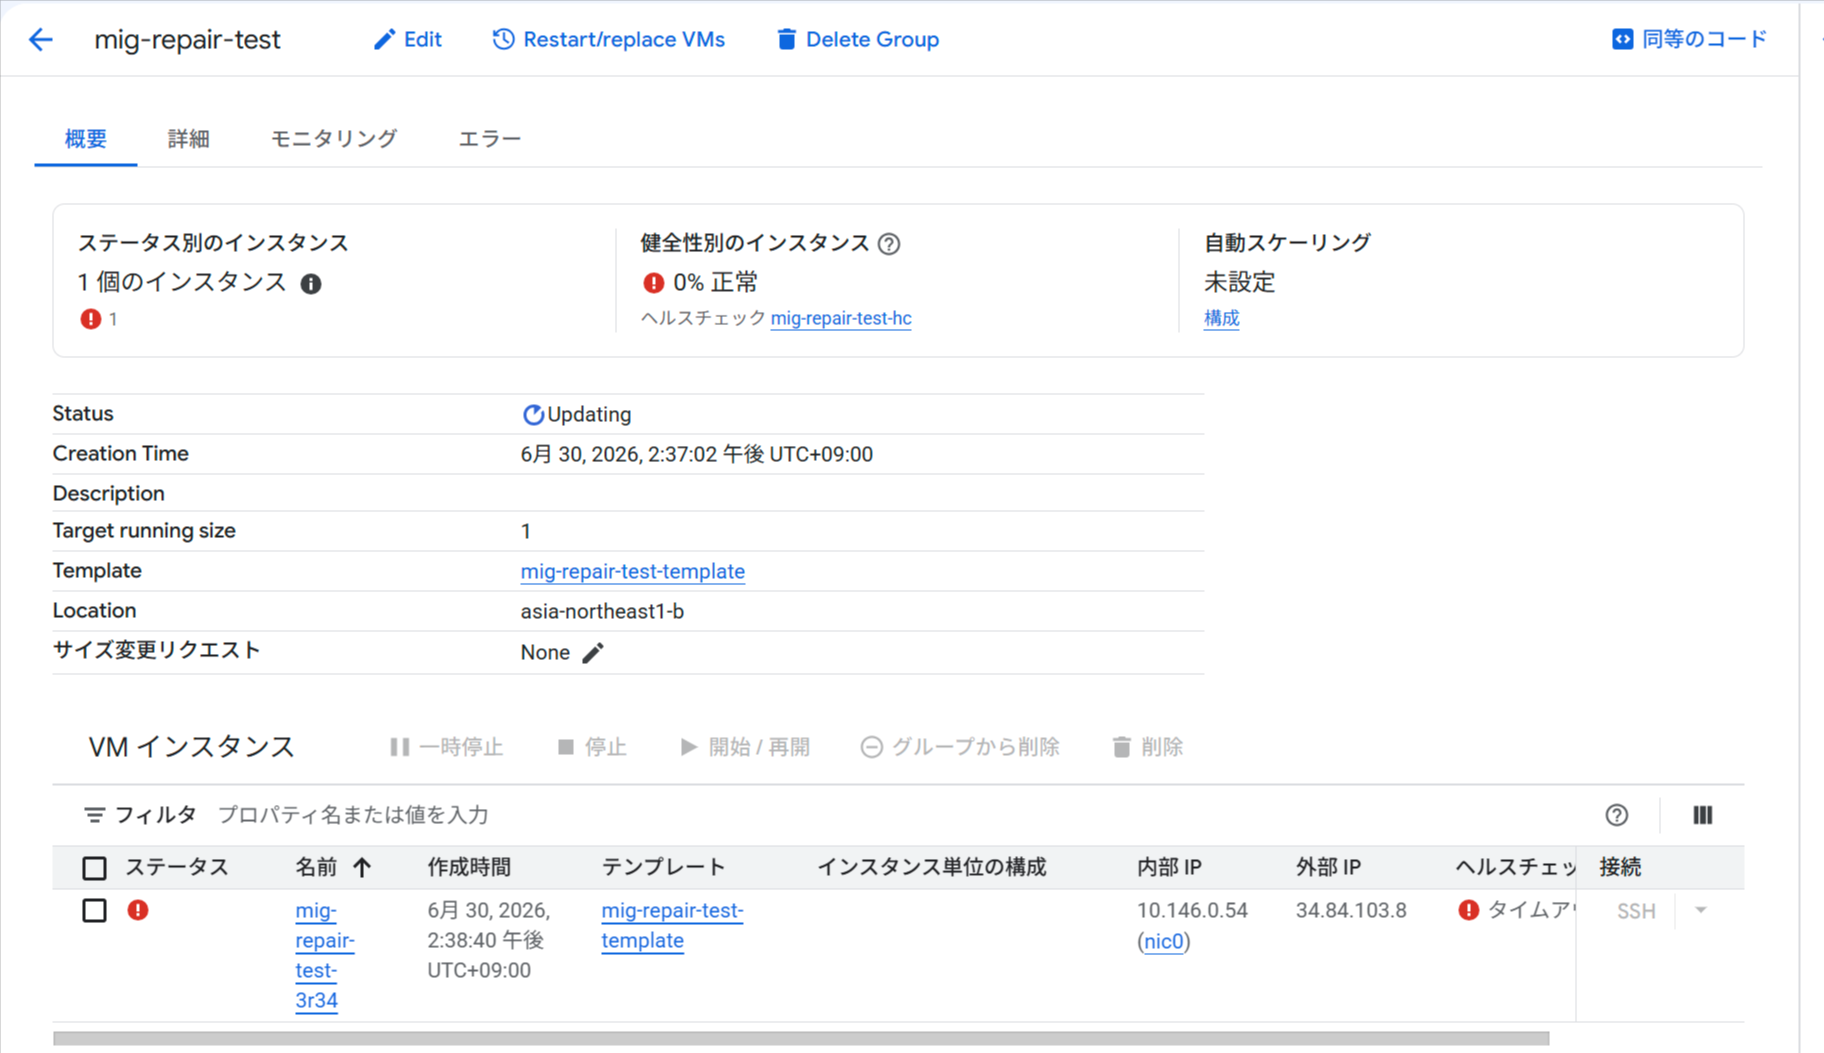Click 開始 / 再開 start button
This screenshot has height=1053, width=1824.
coord(745,747)
